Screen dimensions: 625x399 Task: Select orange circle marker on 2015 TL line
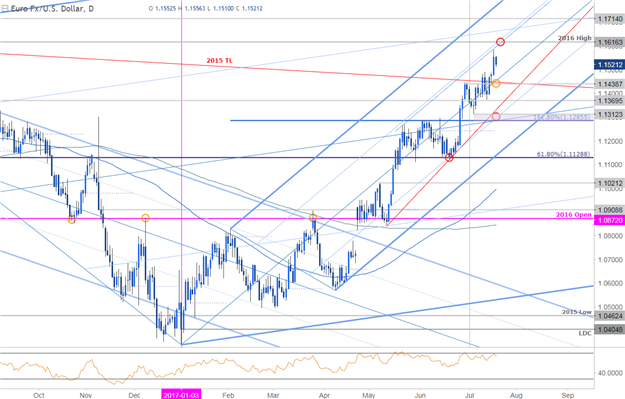(496, 83)
